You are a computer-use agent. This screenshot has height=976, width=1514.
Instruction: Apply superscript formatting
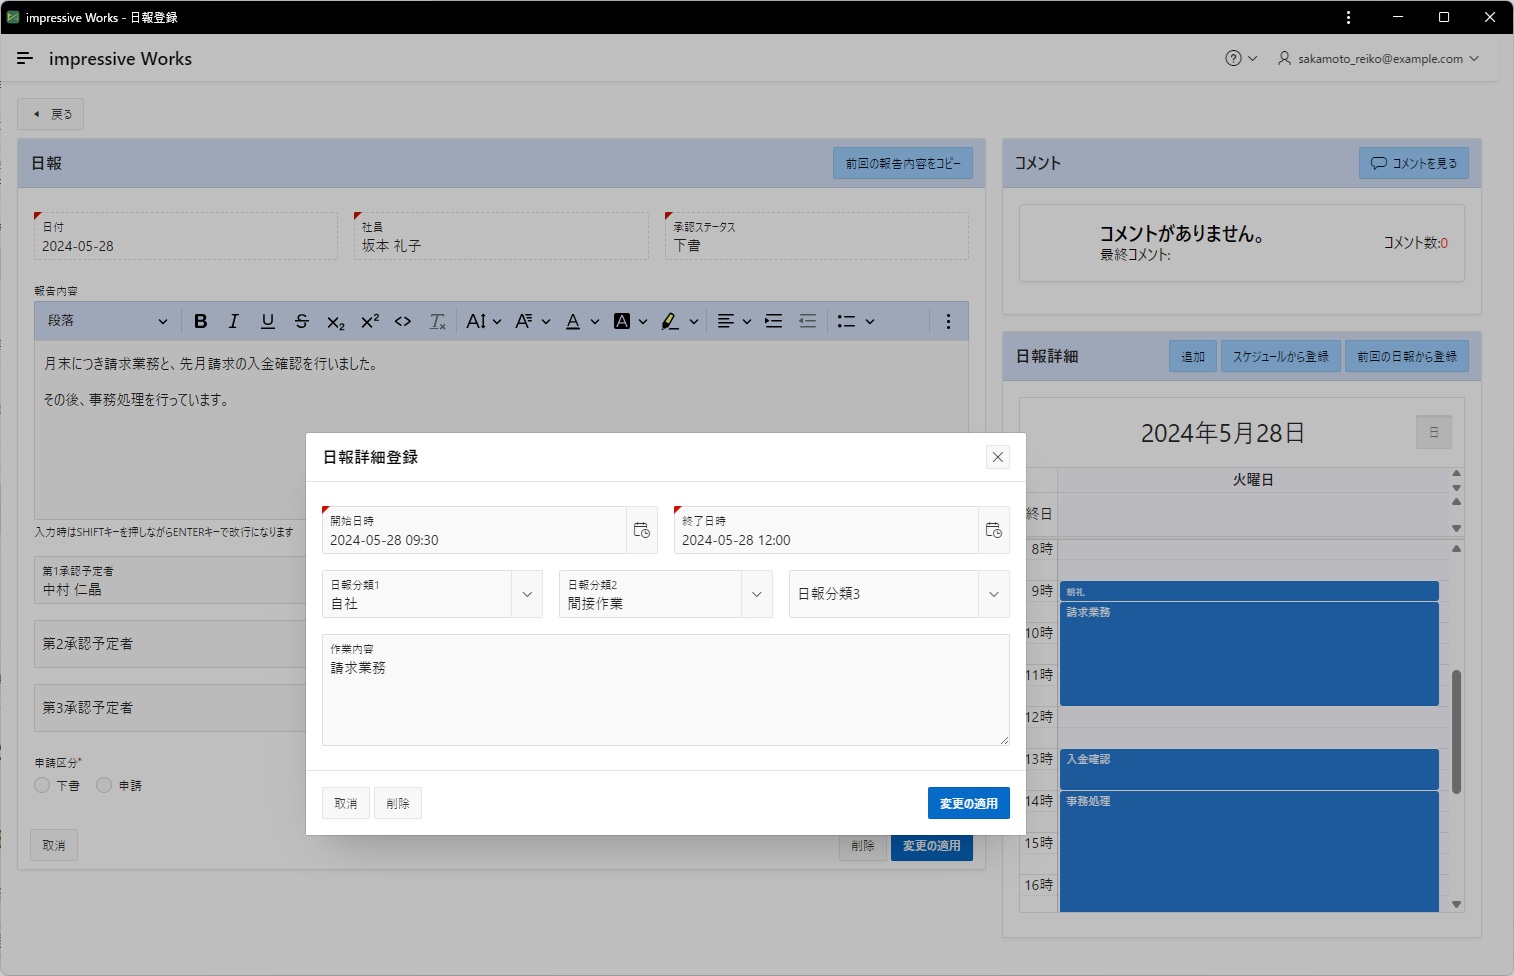(x=370, y=321)
